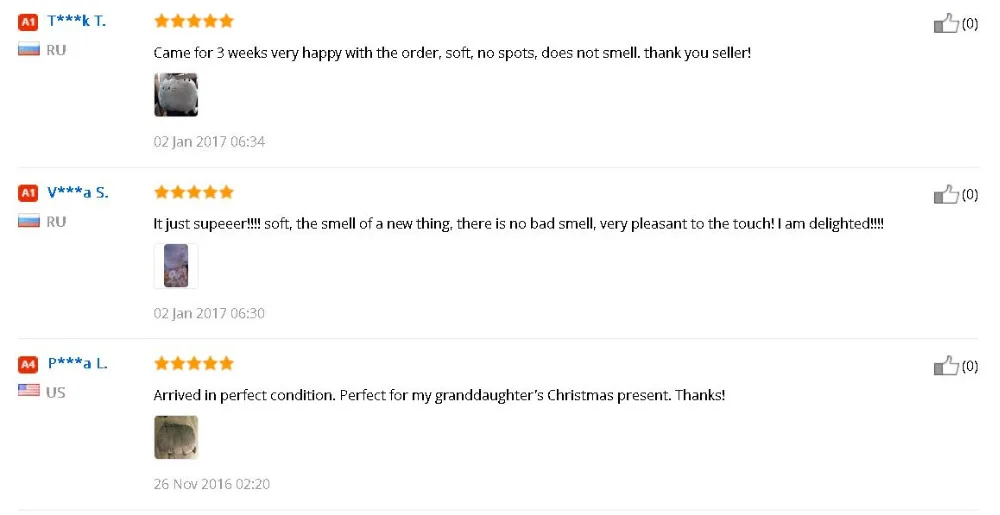Open reviewer profile V***a S.
Image resolution: width=1000 pixels, height=515 pixels.
78,192
